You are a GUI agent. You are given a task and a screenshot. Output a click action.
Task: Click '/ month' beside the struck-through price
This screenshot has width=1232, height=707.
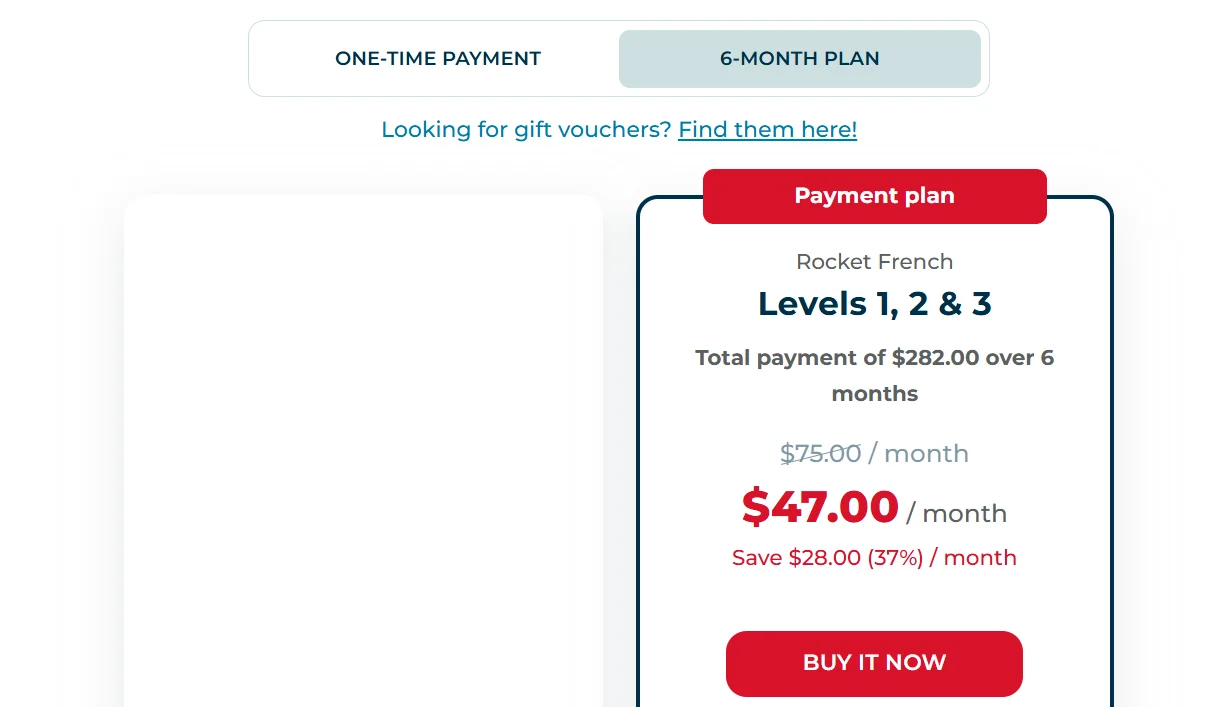pyautogui.click(x=919, y=454)
